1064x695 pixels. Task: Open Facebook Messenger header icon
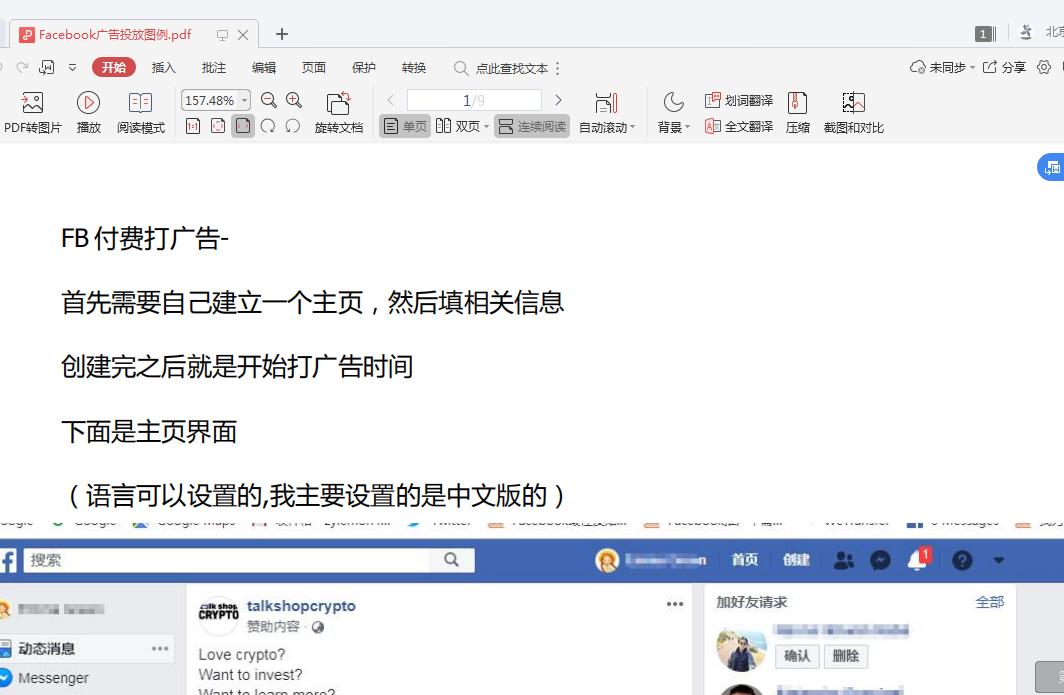point(880,561)
